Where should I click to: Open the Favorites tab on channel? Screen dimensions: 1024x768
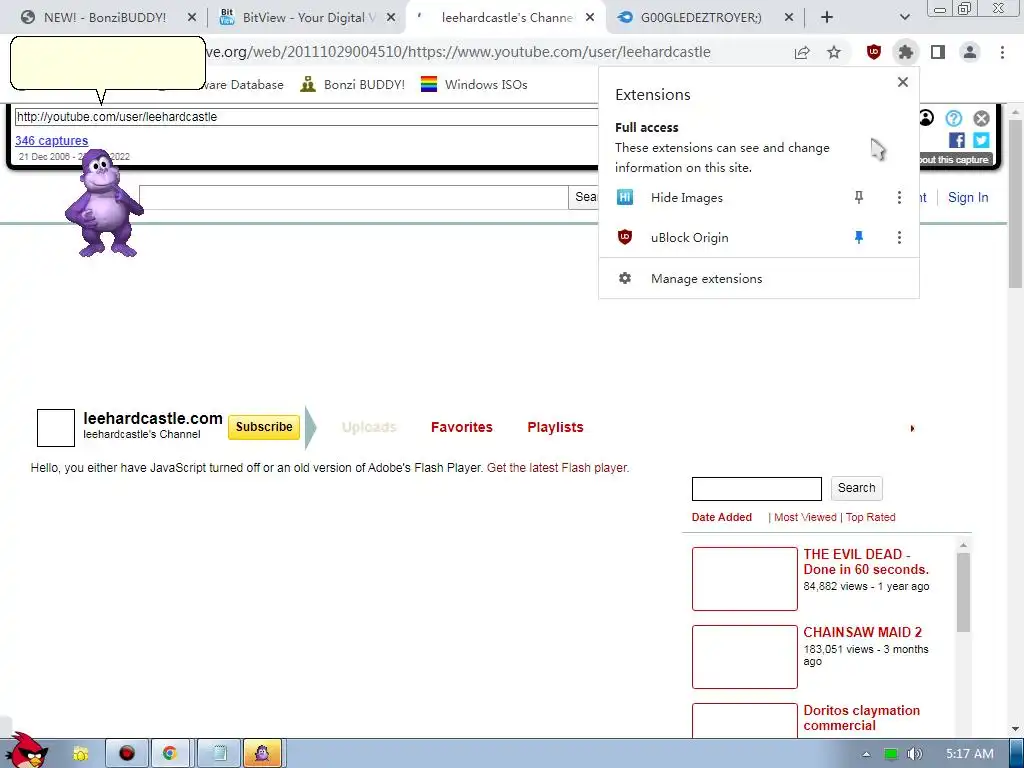(x=462, y=427)
